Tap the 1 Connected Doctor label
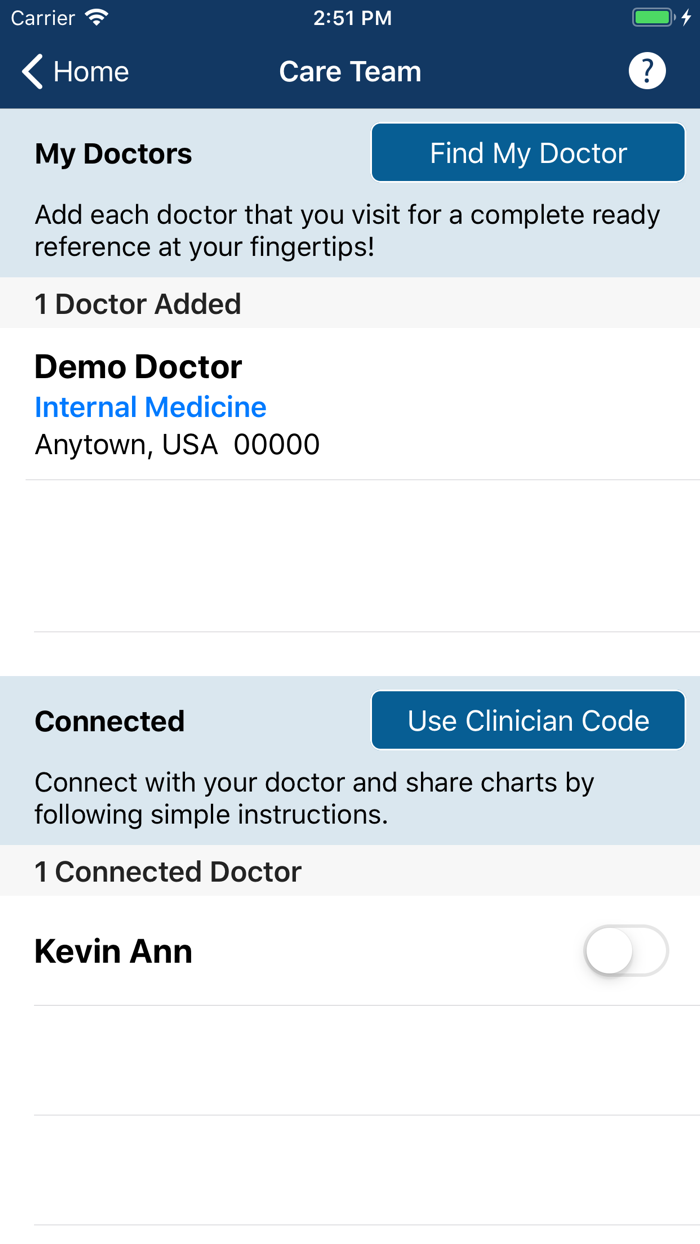 point(168,872)
